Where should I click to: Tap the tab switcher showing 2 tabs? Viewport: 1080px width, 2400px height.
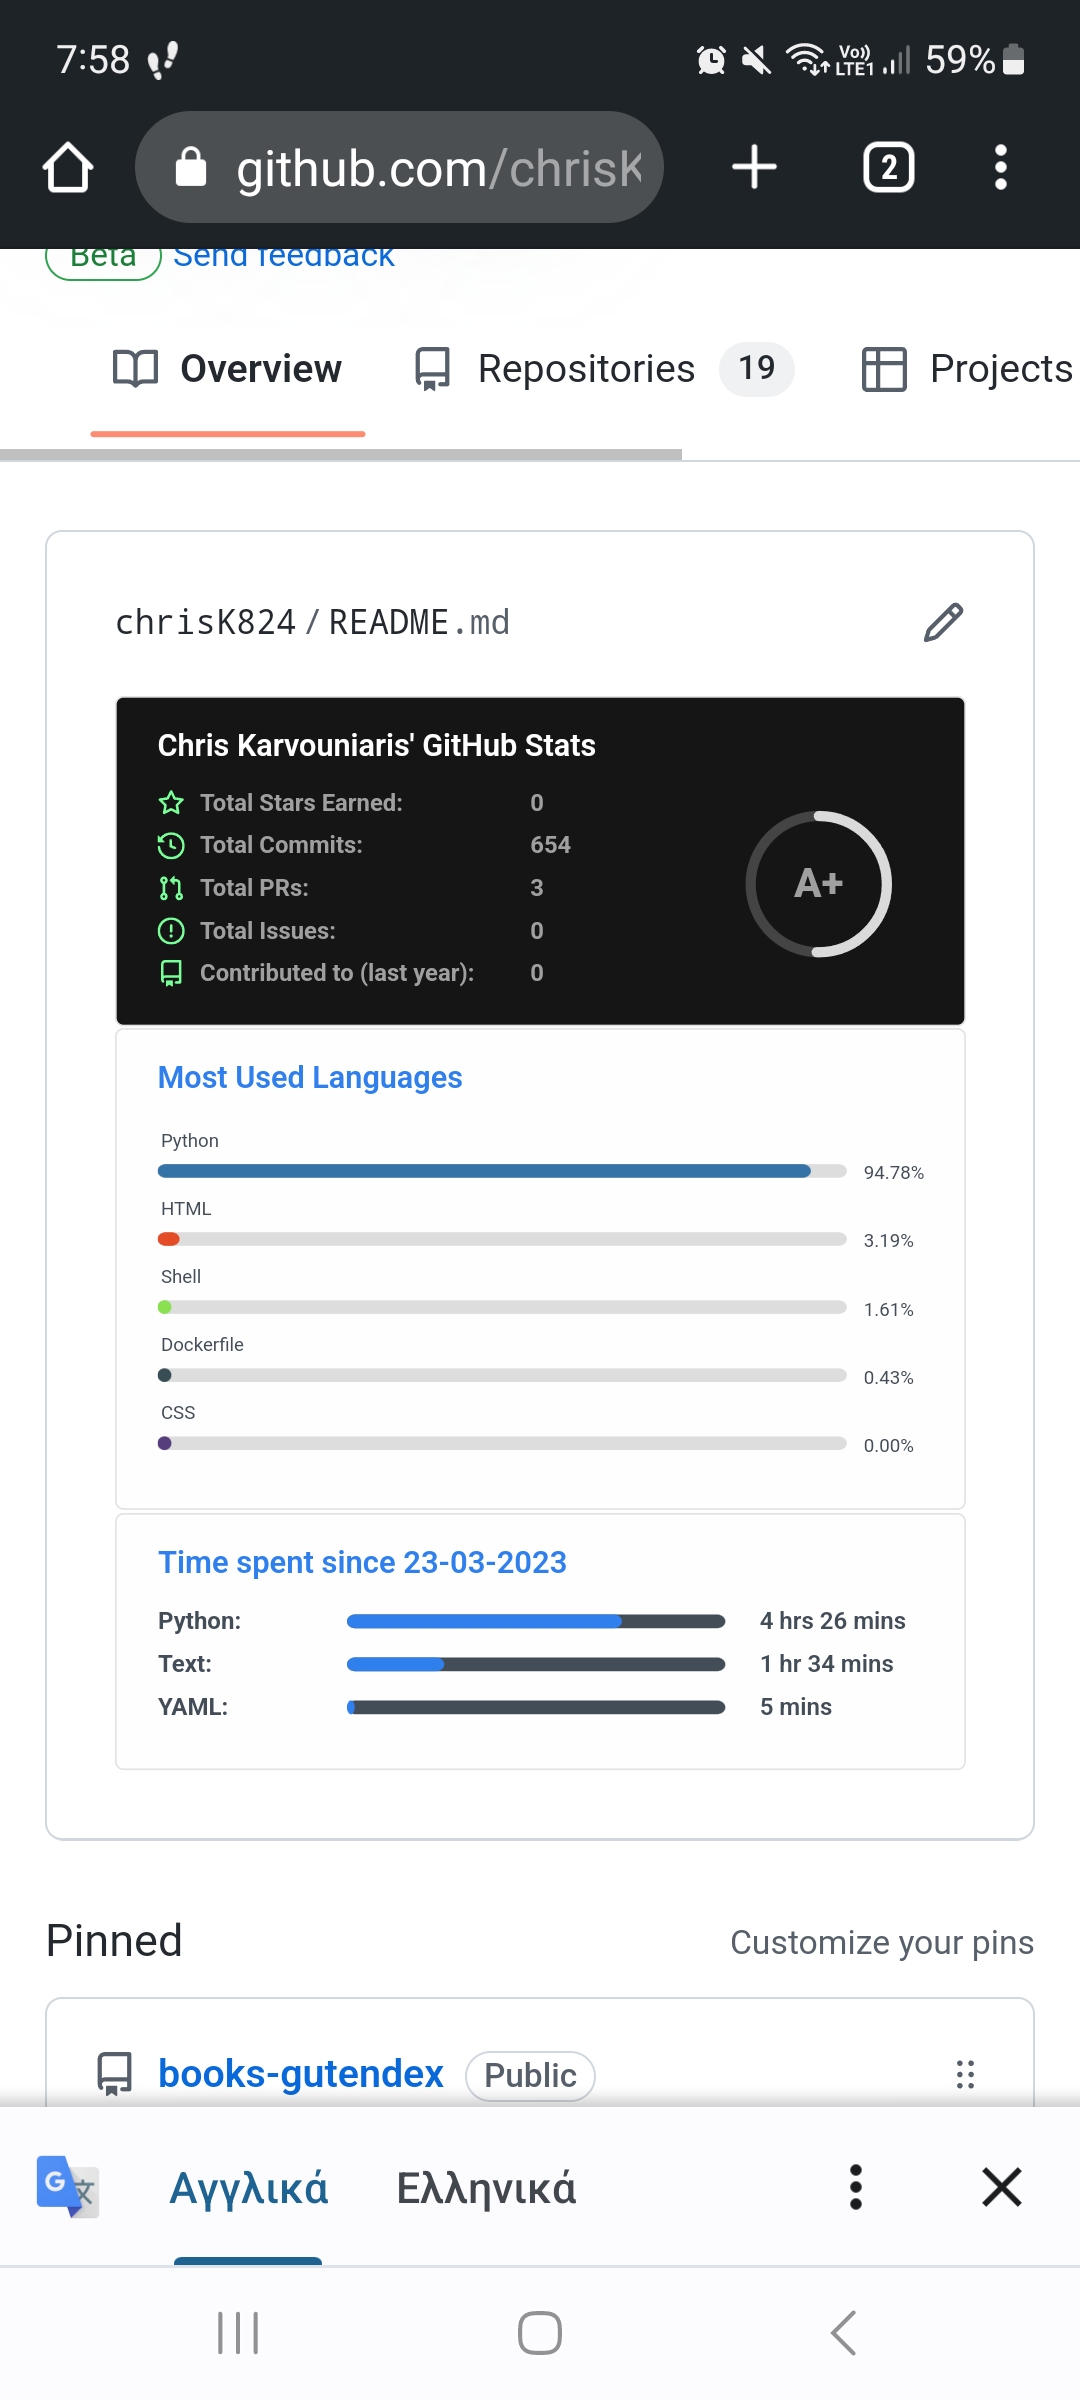click(888, 167)
